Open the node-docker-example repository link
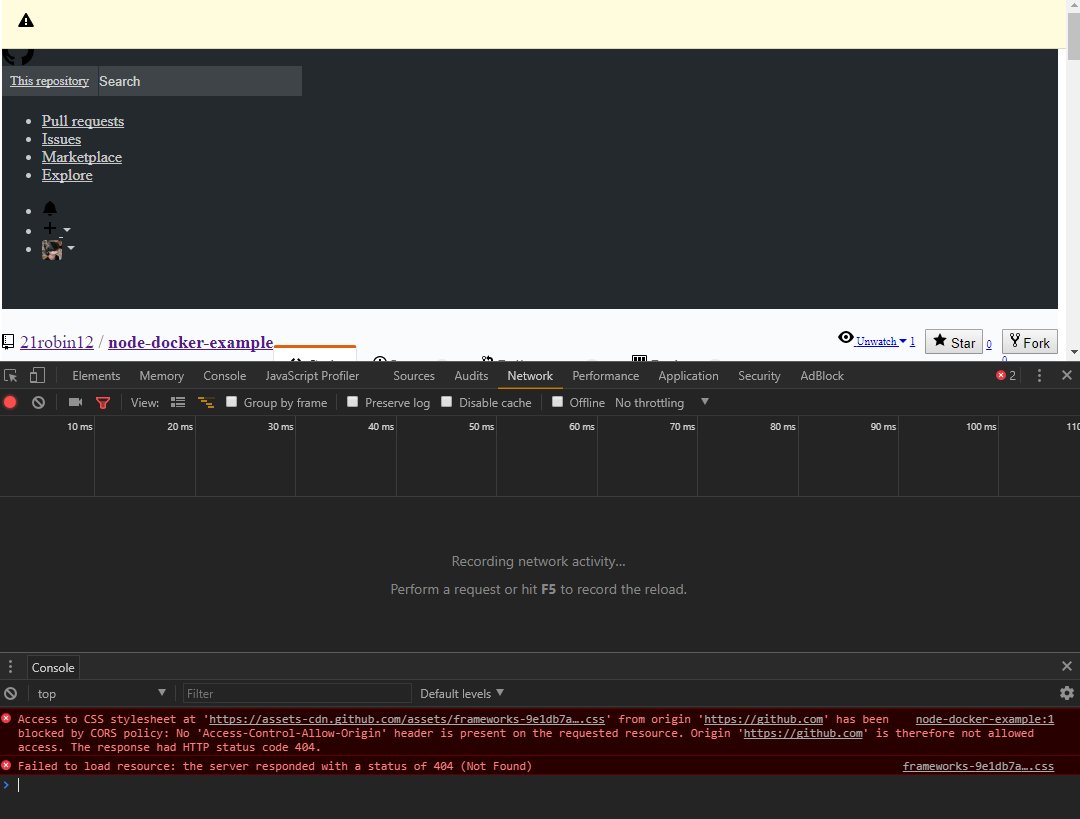The width and height of the screenshot is (1080, 819). click(x=191, y=342)
